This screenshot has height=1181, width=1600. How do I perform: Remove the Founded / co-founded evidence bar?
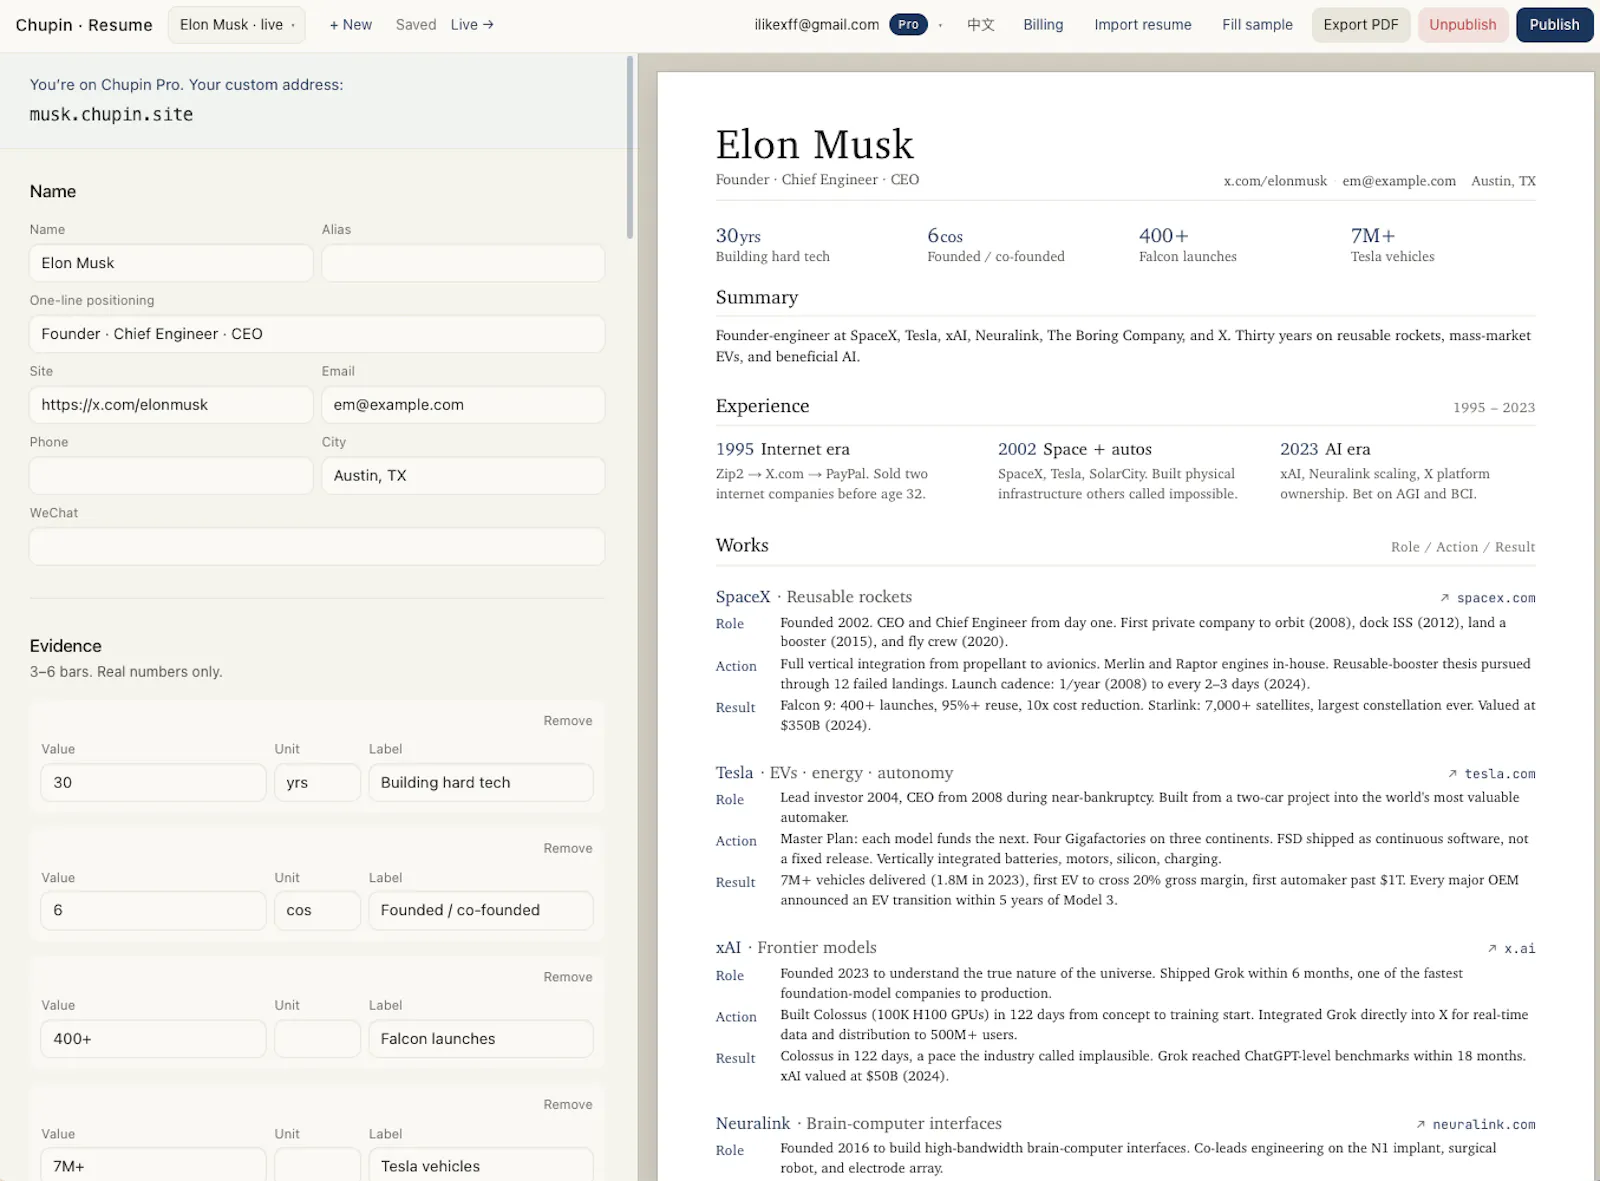(x=568, y=849)
